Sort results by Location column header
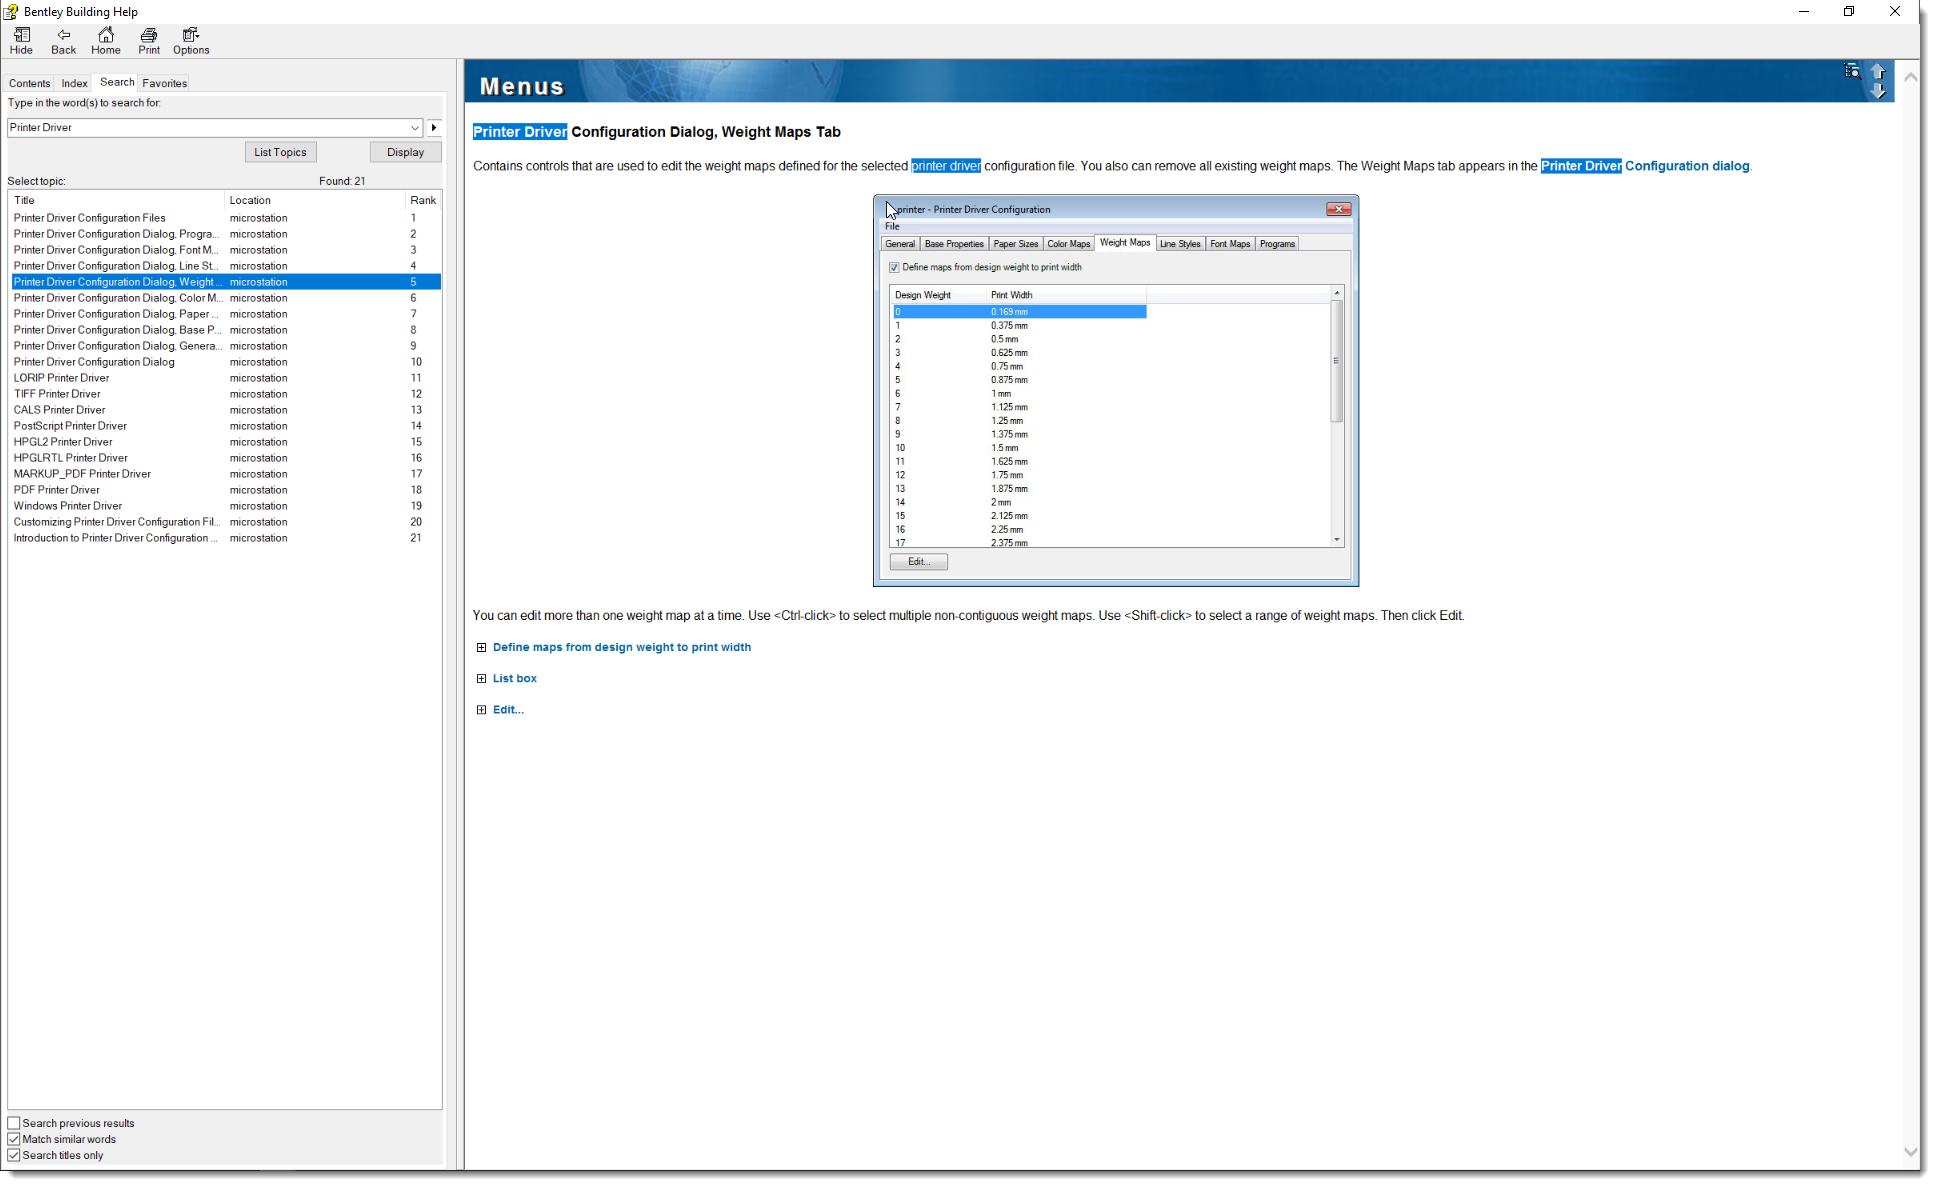This screenshot has height=1186, width=1935. click(315, 200)
